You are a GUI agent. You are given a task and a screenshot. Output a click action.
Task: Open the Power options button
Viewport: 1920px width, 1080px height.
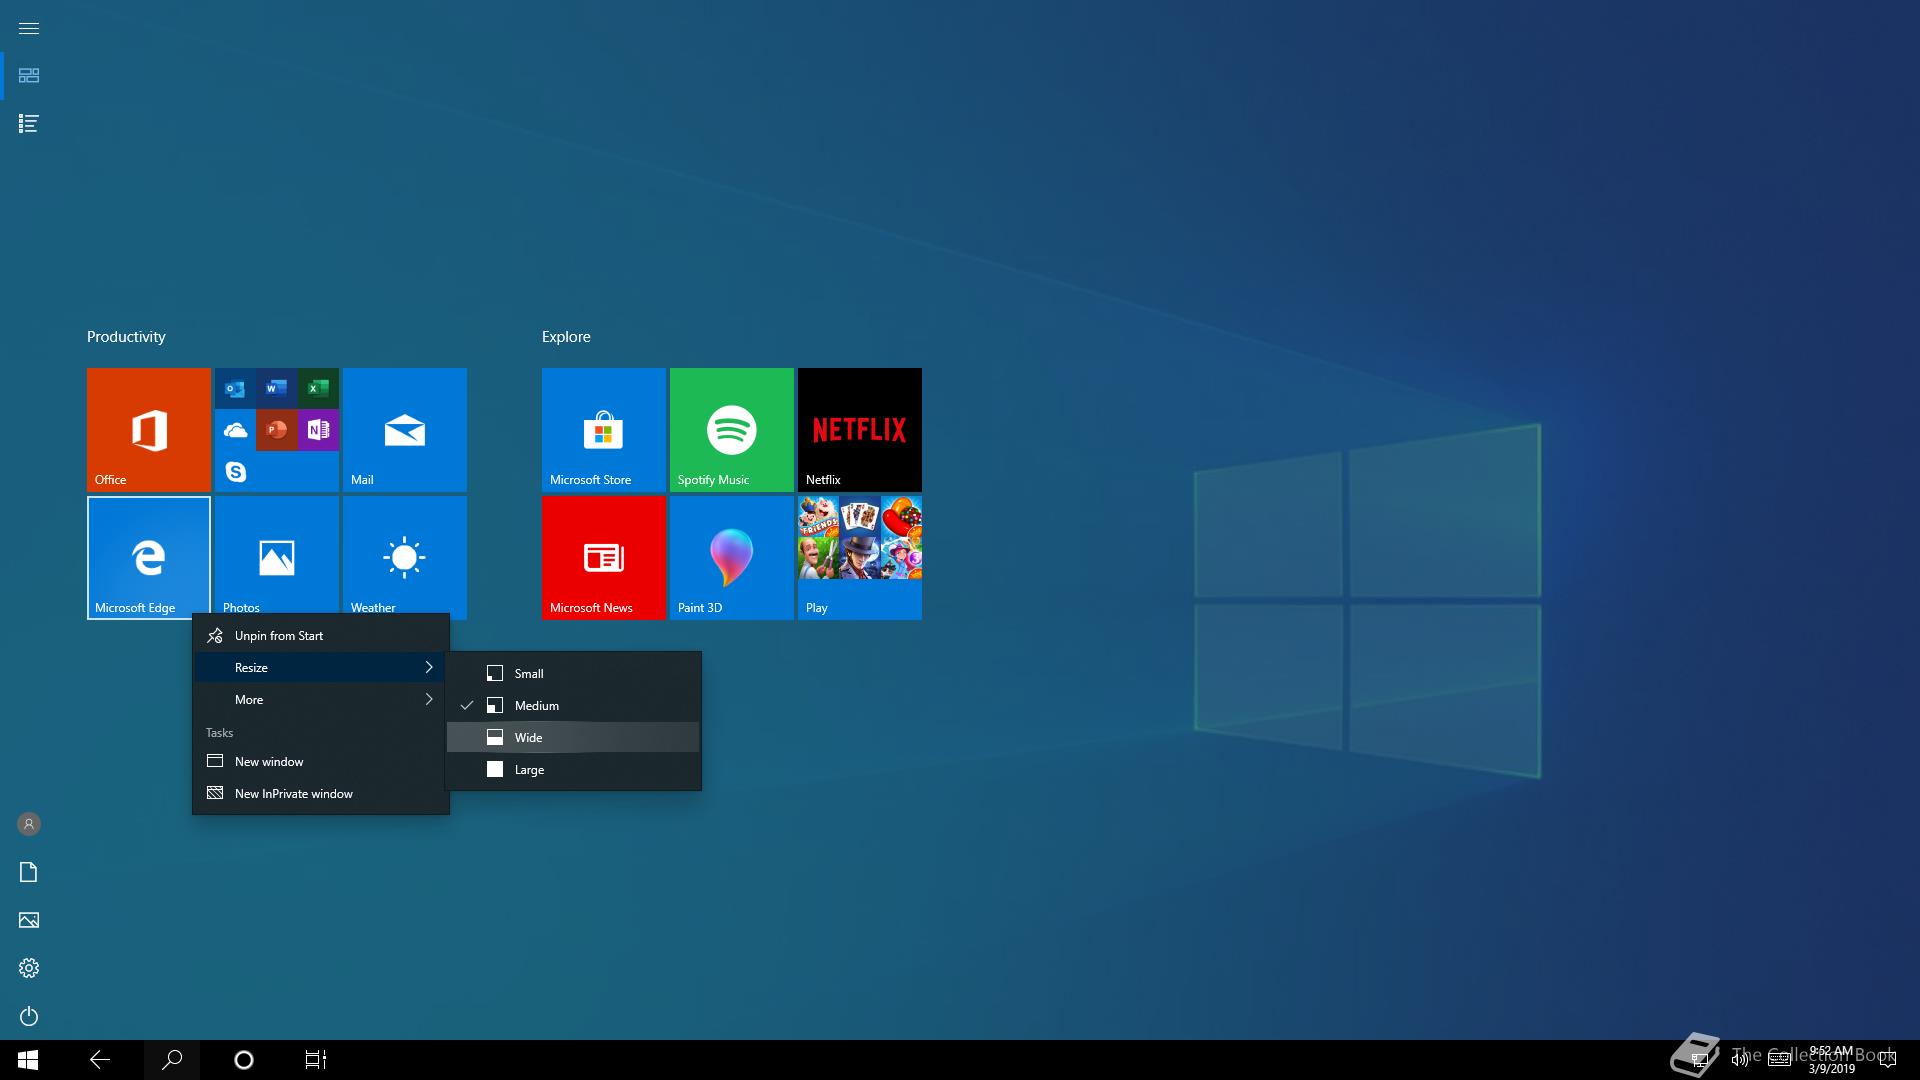tap(29, 1016)
